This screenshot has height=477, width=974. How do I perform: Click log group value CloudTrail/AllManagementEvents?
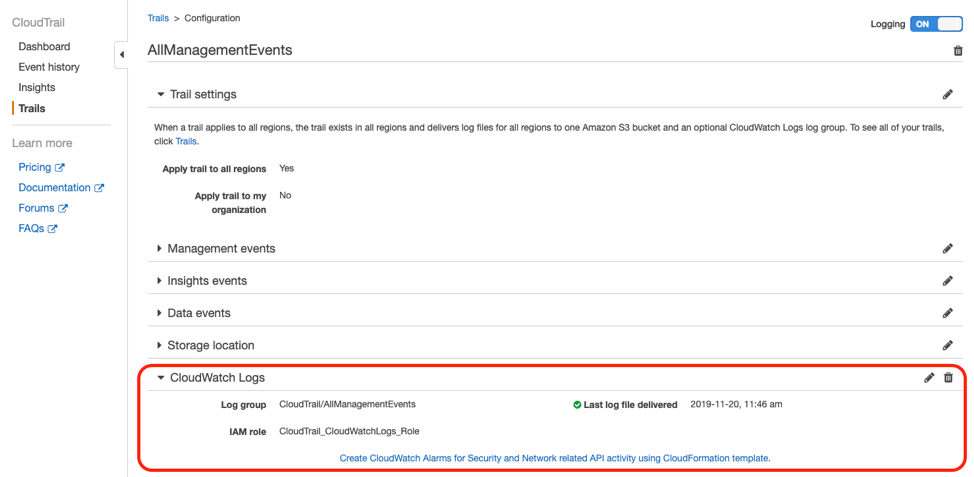pyautogui.click(x=347, y=404)
